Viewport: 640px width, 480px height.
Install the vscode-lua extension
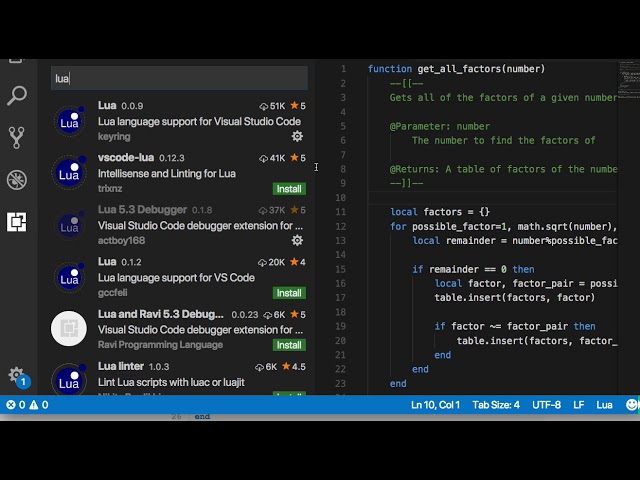tap(289, 189)
